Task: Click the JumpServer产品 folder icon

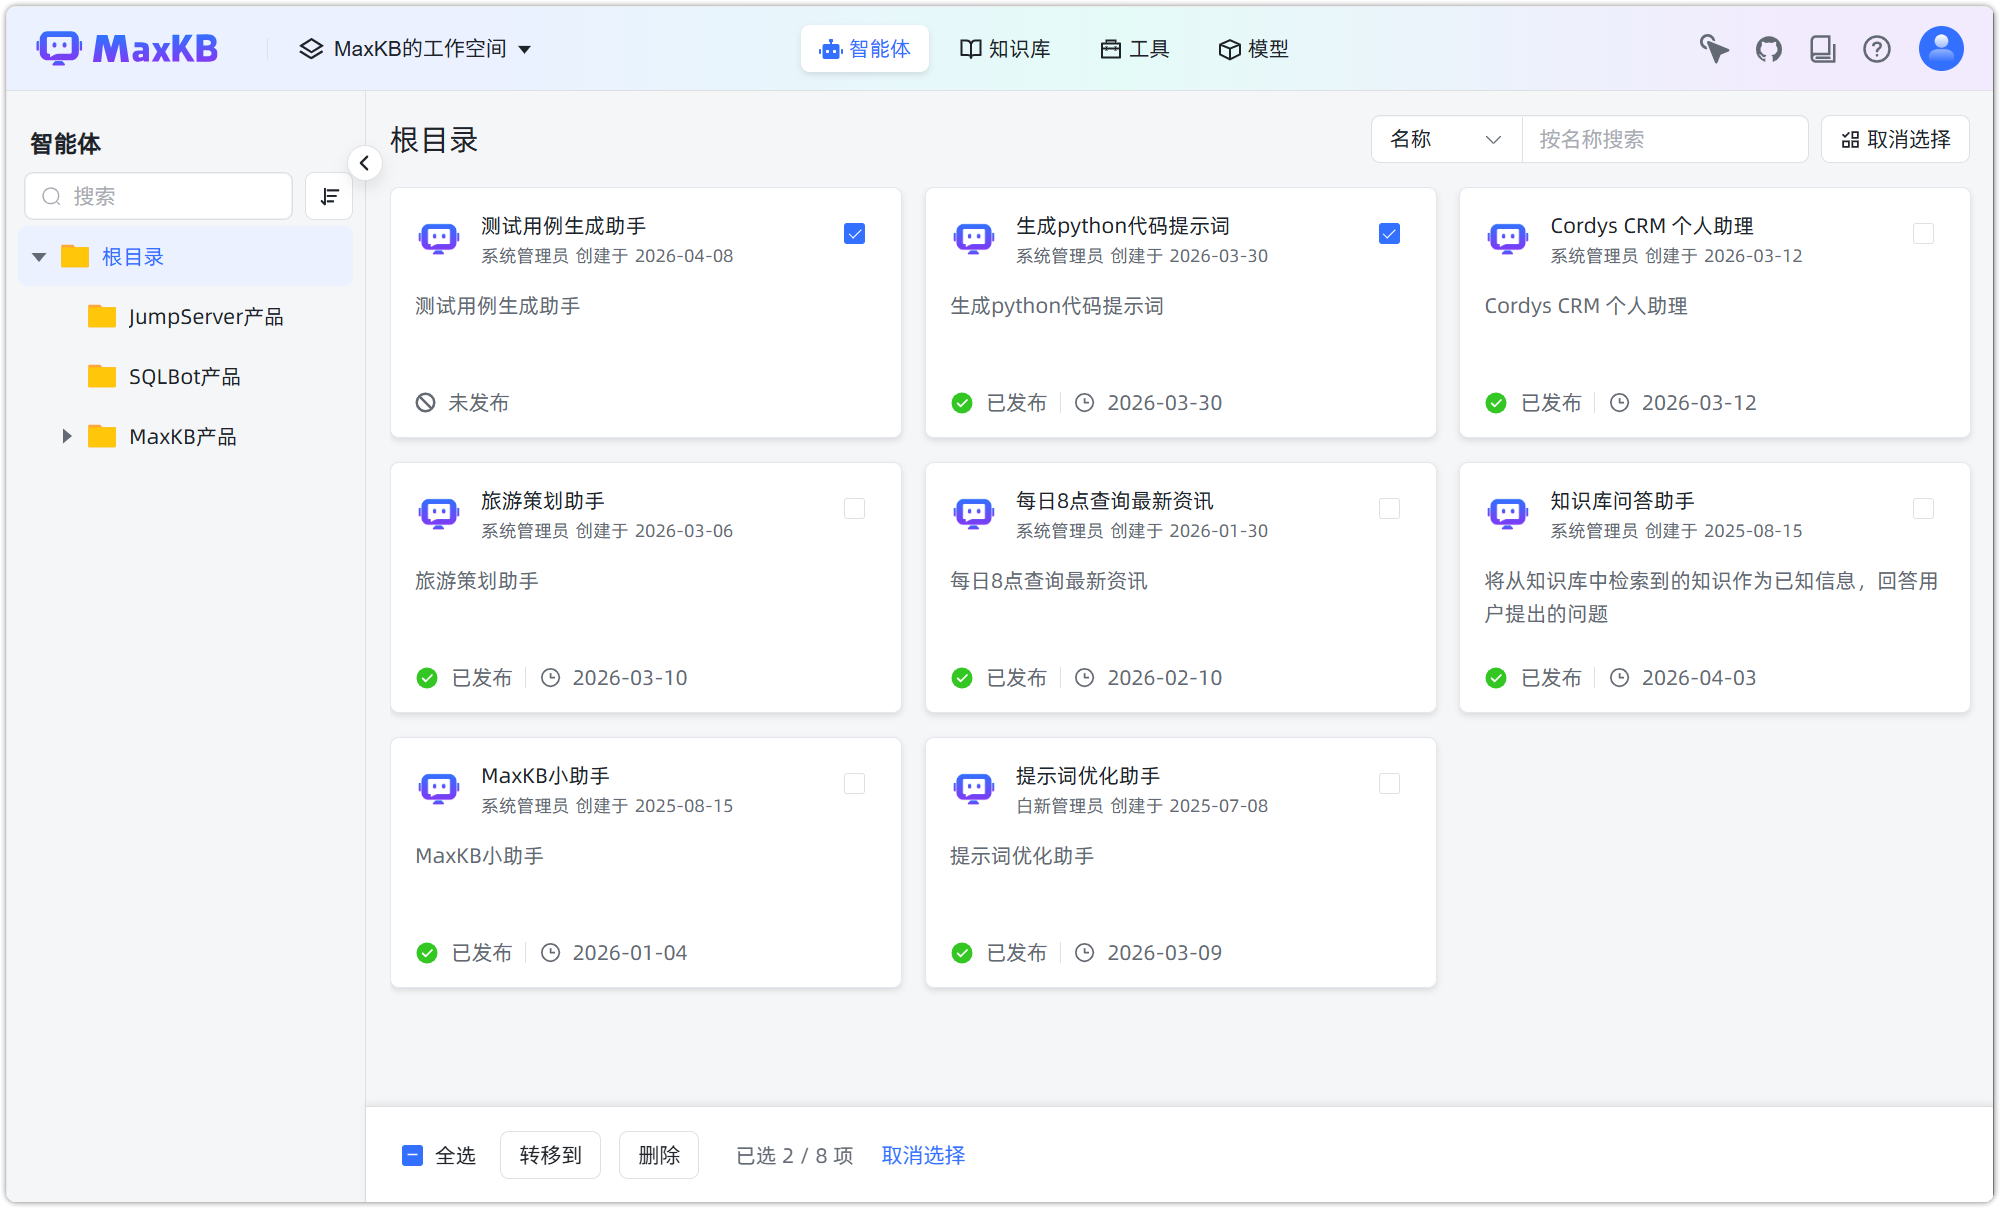Action: pos(102,316)
